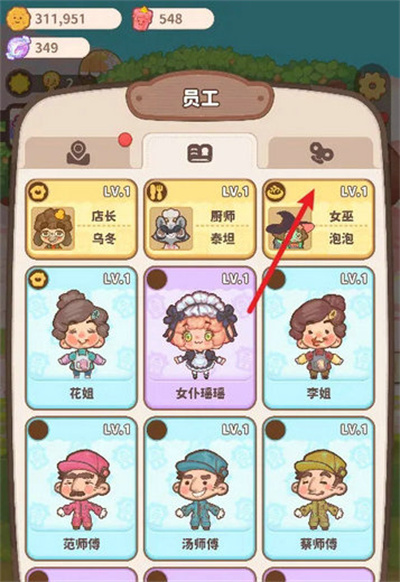Open the location pin tab
The width and height of the screenshot is (400, 582).
pos(78,153)
